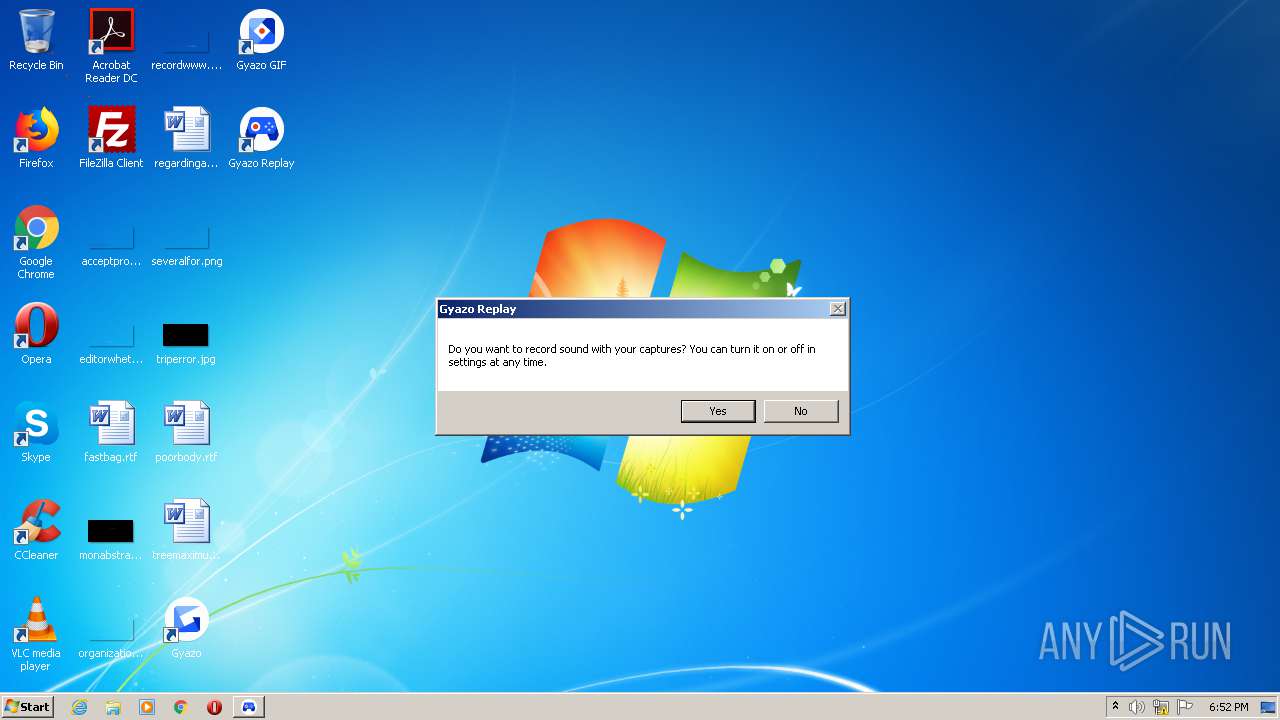The image size is (1280, 720).
Task: Click the 6:52 PM clock
Action: (1228, 707)
